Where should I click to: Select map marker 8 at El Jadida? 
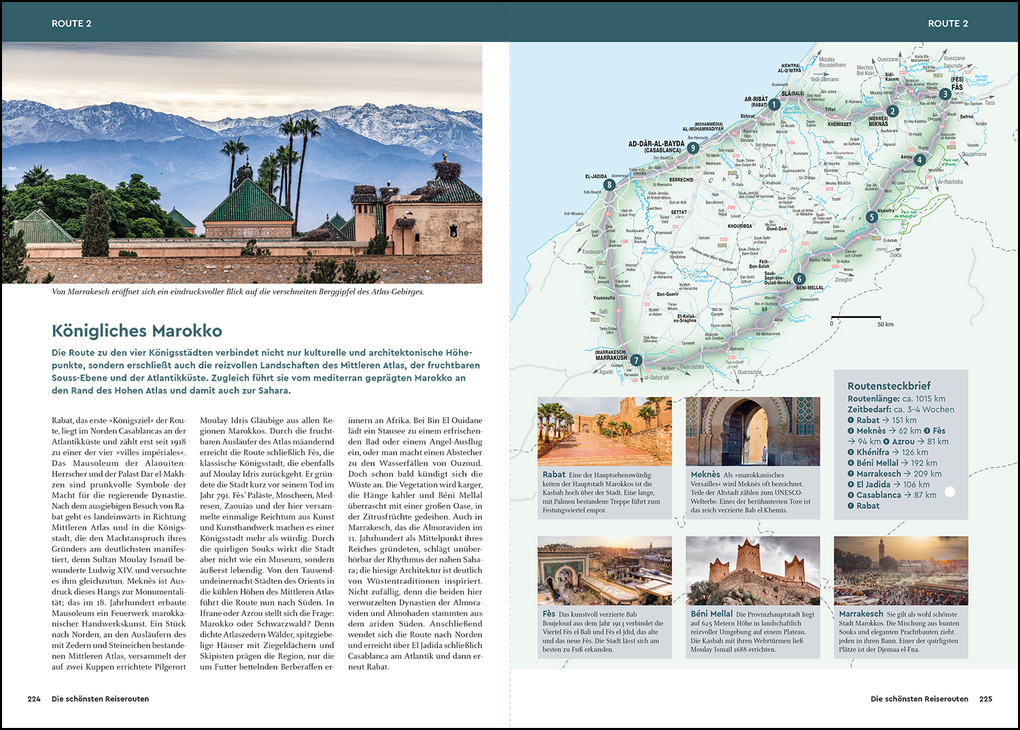click(x=608, y=184)
